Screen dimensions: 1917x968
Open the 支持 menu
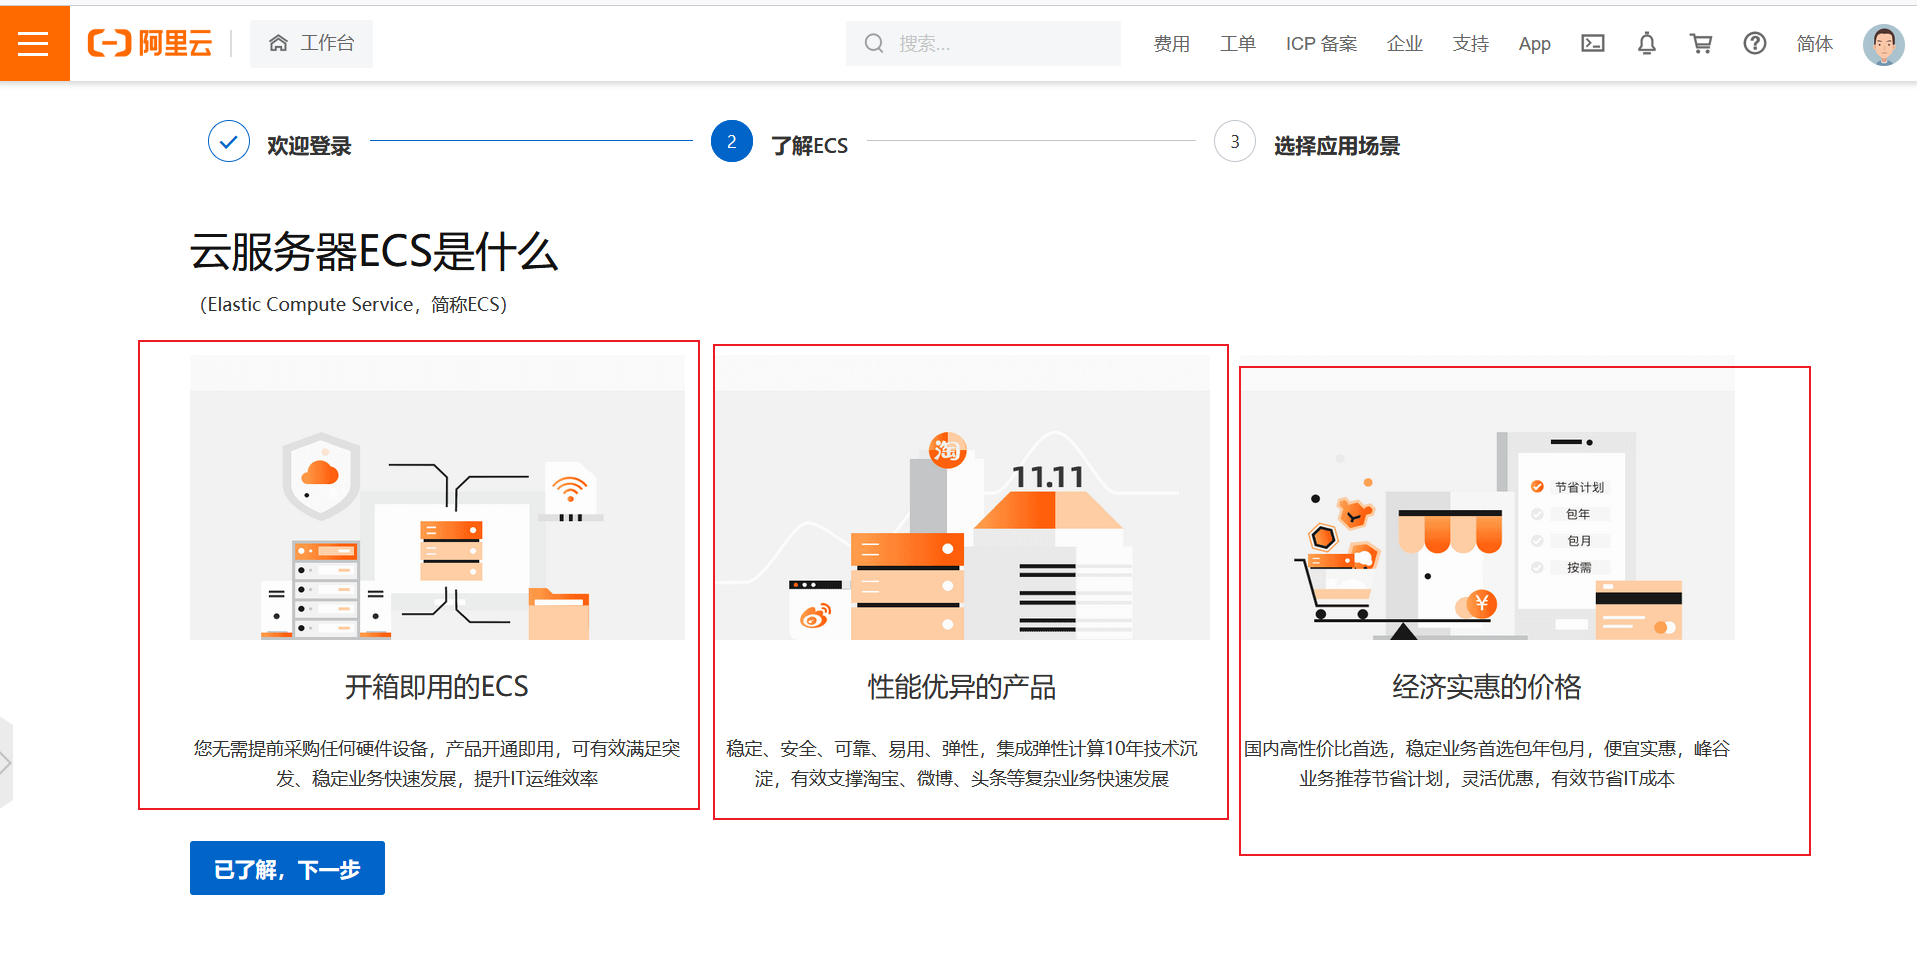click(1470, 43)
